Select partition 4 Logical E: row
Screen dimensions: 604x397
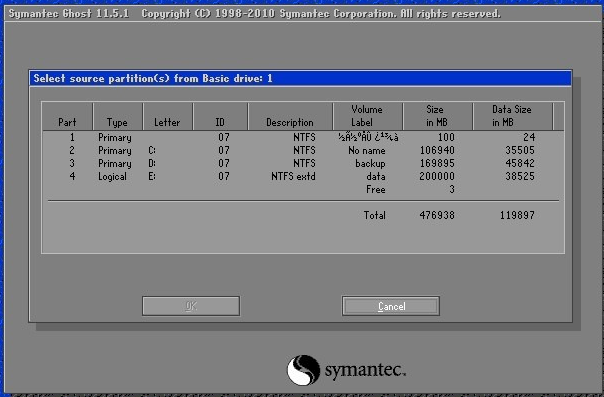pyautogui.click(x=303, y=176)
